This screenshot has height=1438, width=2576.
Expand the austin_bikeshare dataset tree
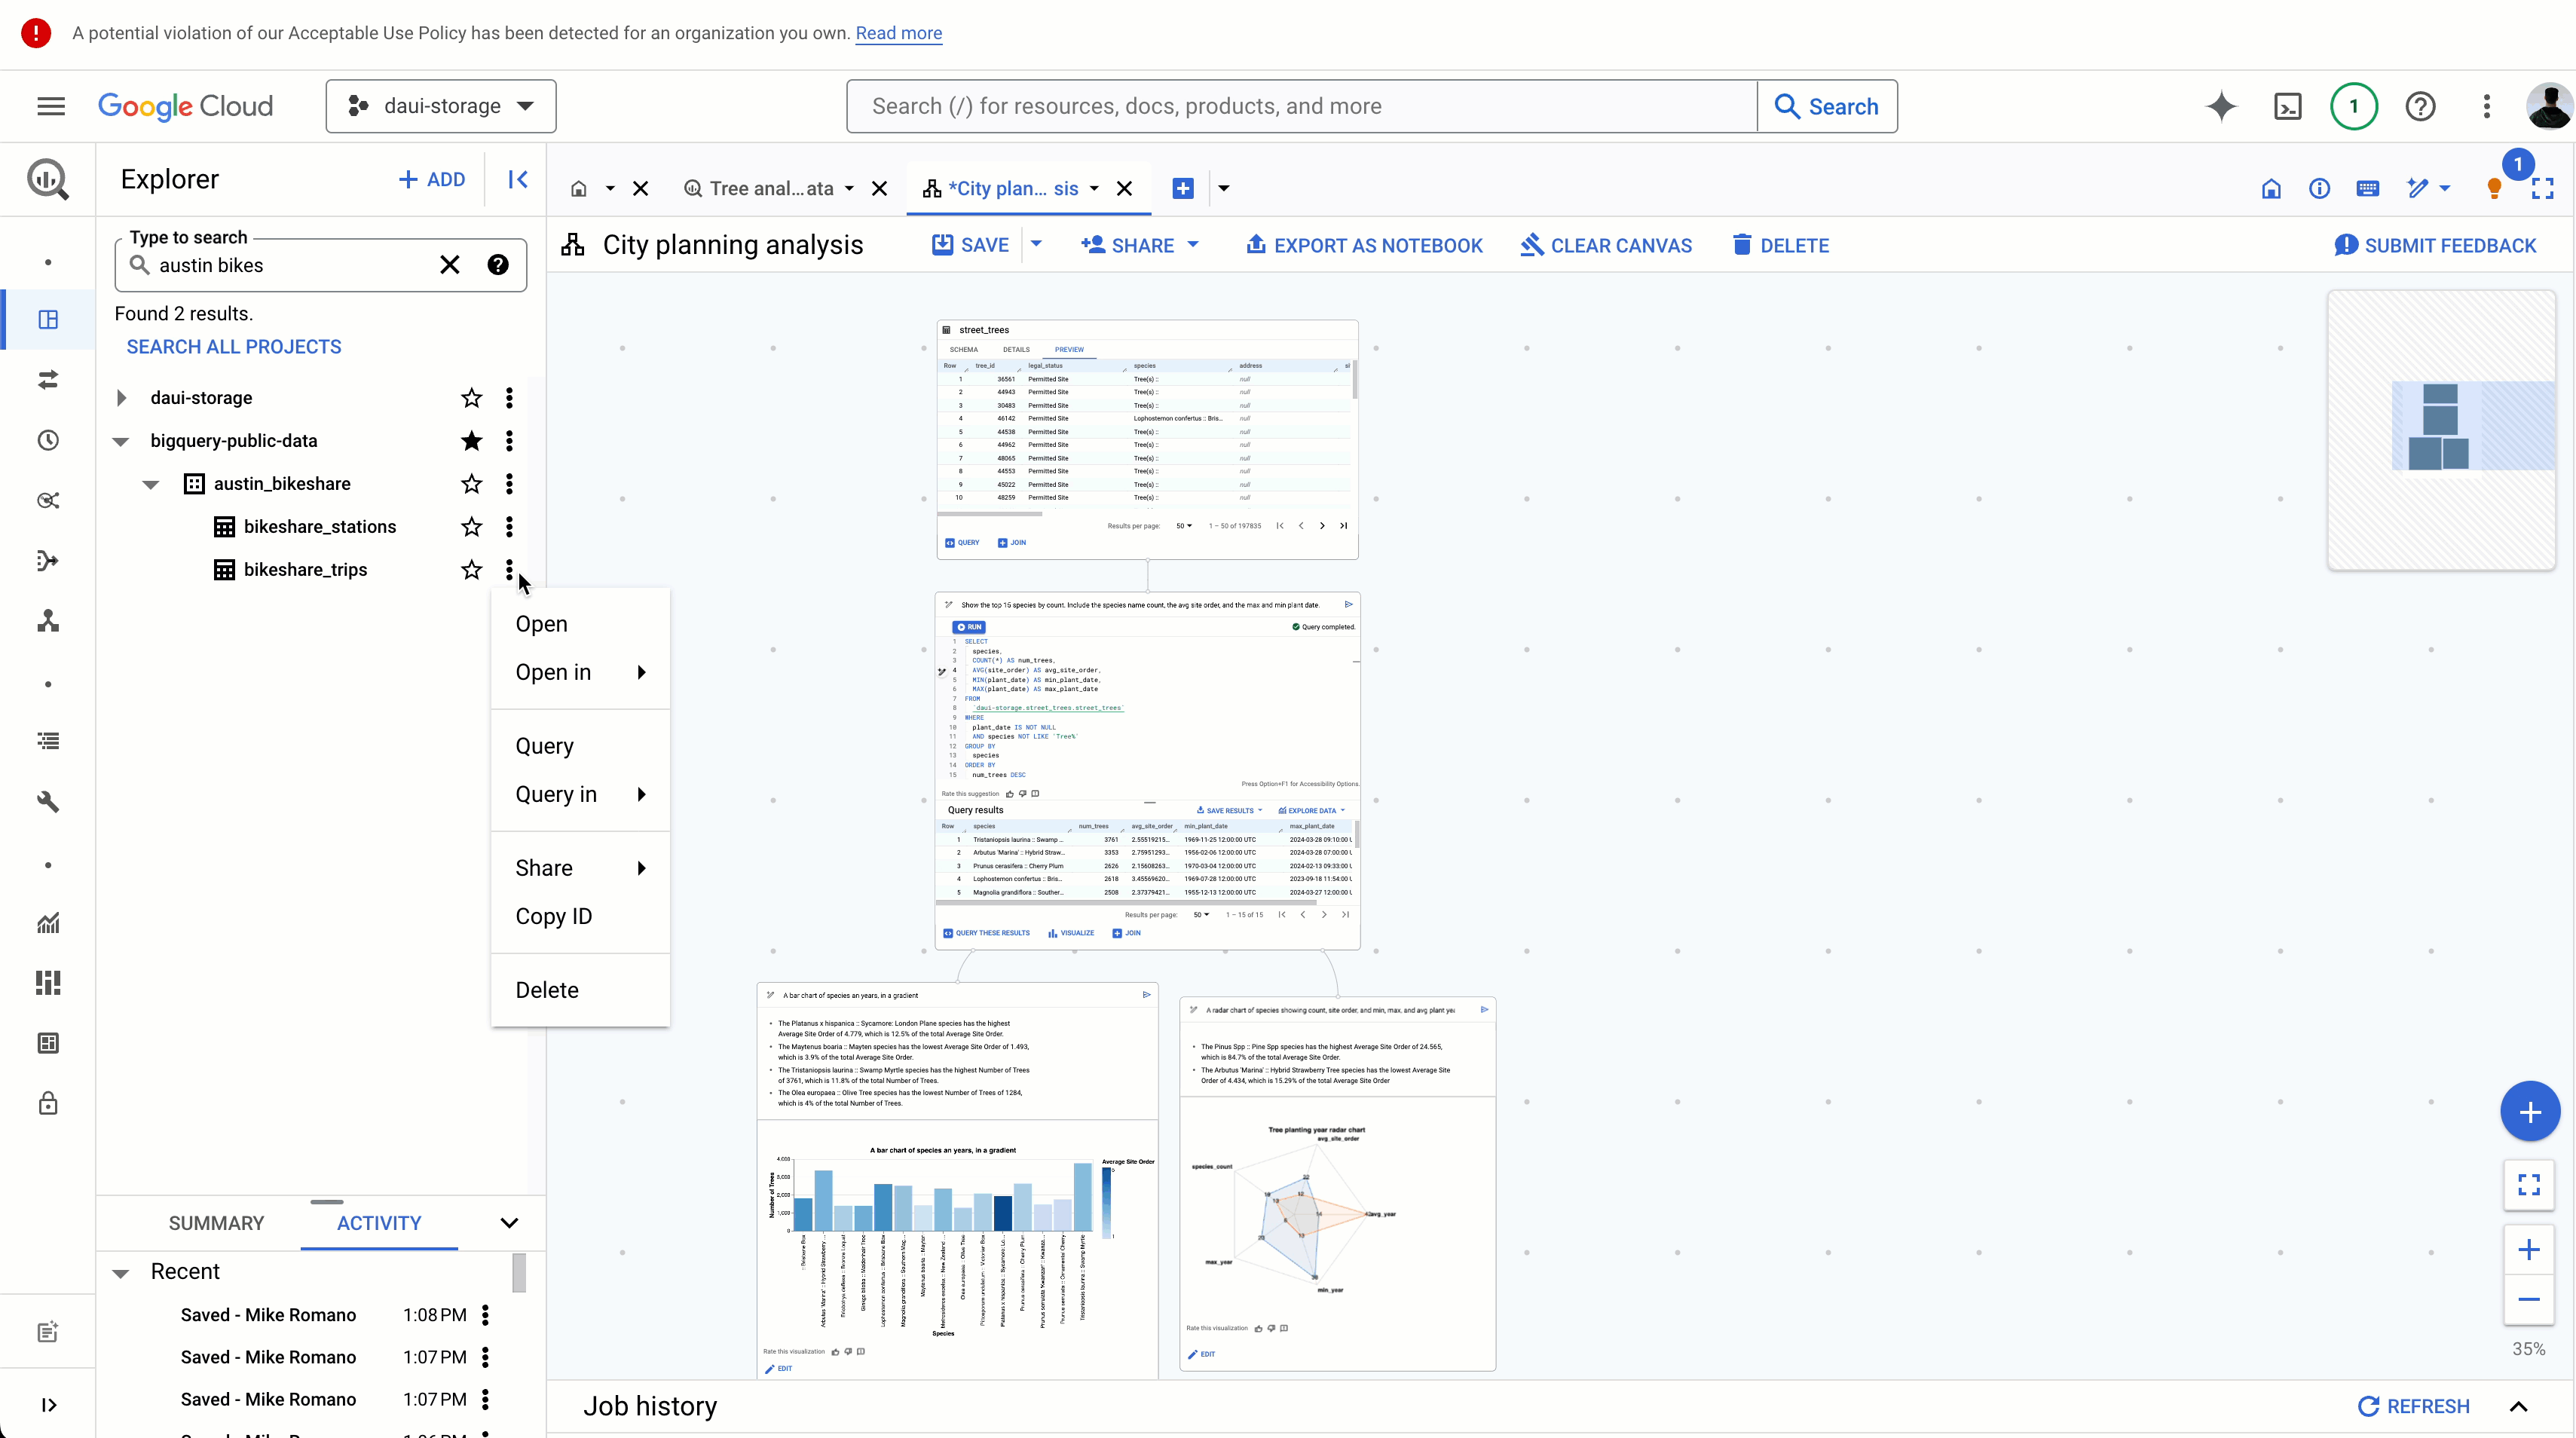click(x=151, y=483)
